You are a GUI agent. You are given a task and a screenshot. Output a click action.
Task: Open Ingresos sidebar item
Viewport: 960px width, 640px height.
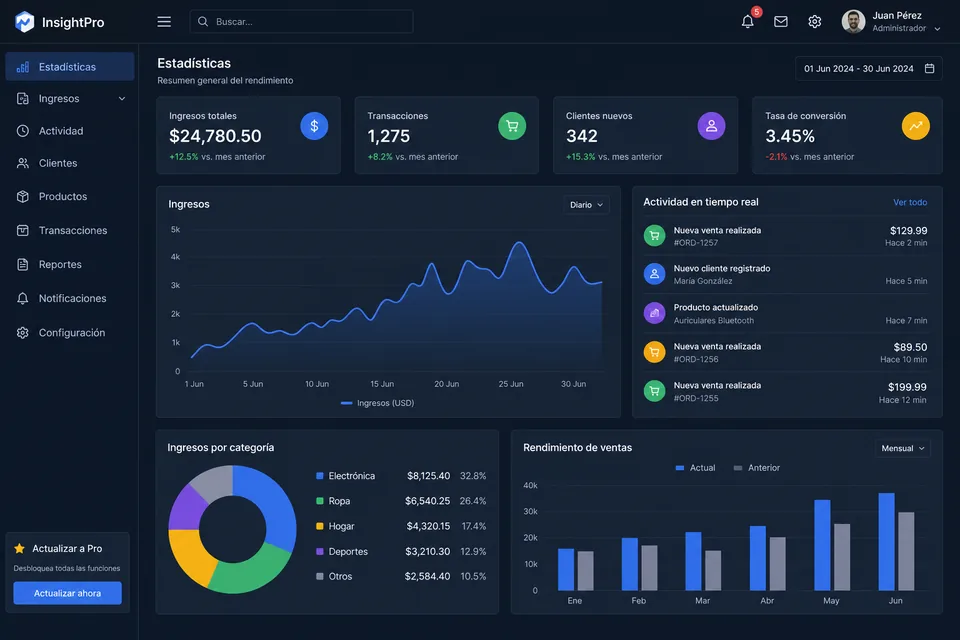[70, 99]
